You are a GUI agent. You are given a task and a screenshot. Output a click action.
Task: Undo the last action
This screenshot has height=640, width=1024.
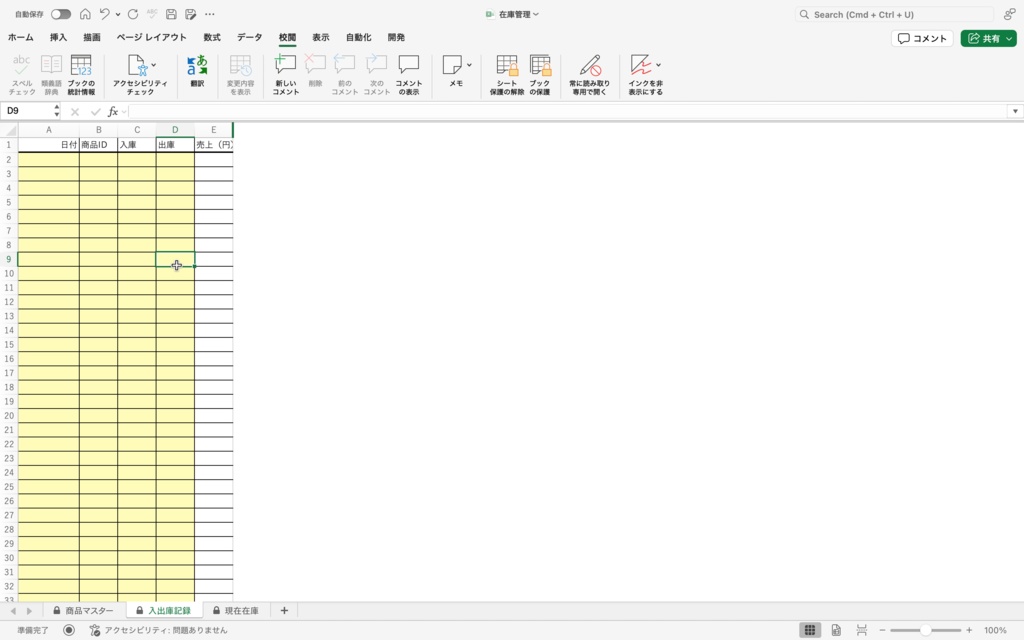coord(104,14)
